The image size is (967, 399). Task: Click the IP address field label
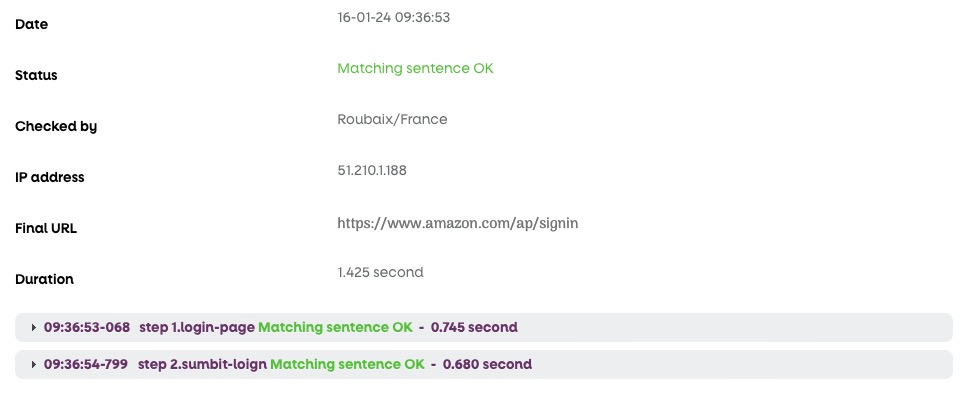point(50,178)
